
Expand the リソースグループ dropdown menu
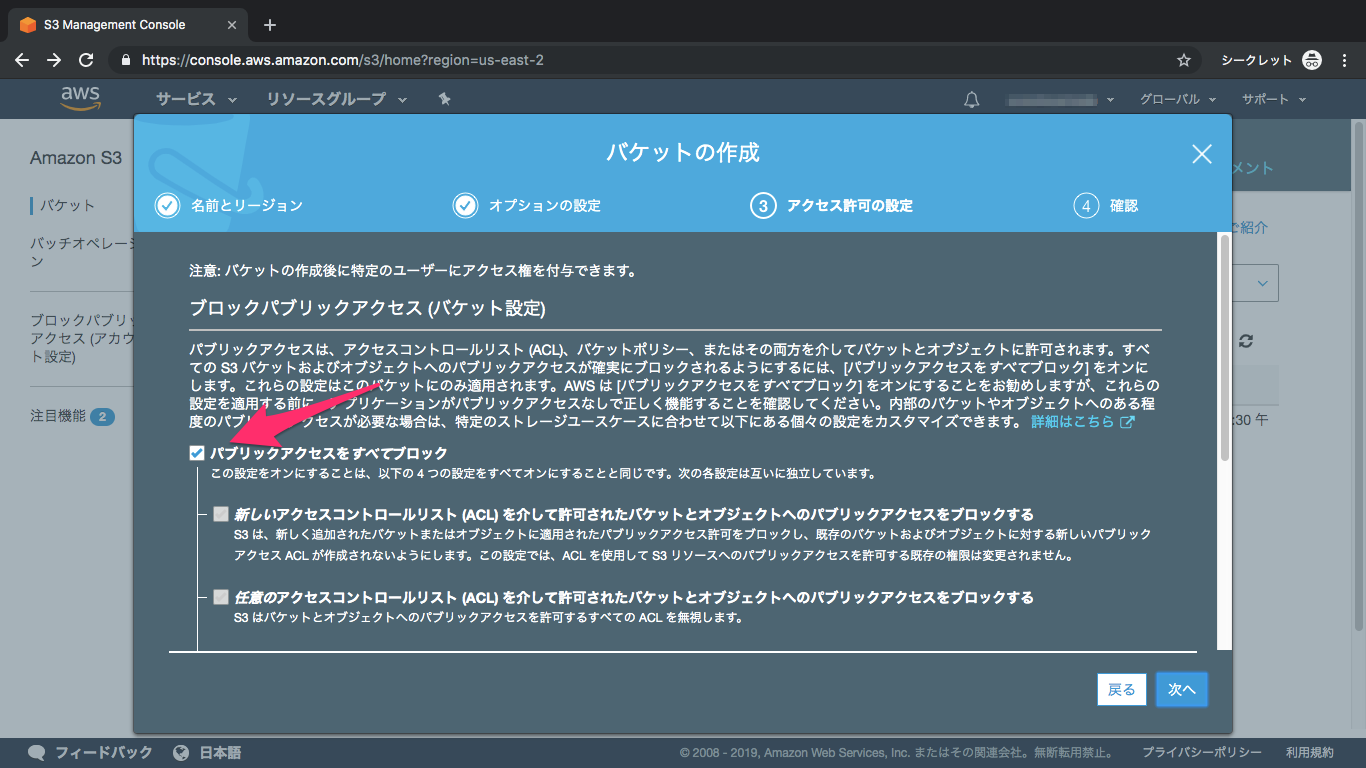coord(337,99)
